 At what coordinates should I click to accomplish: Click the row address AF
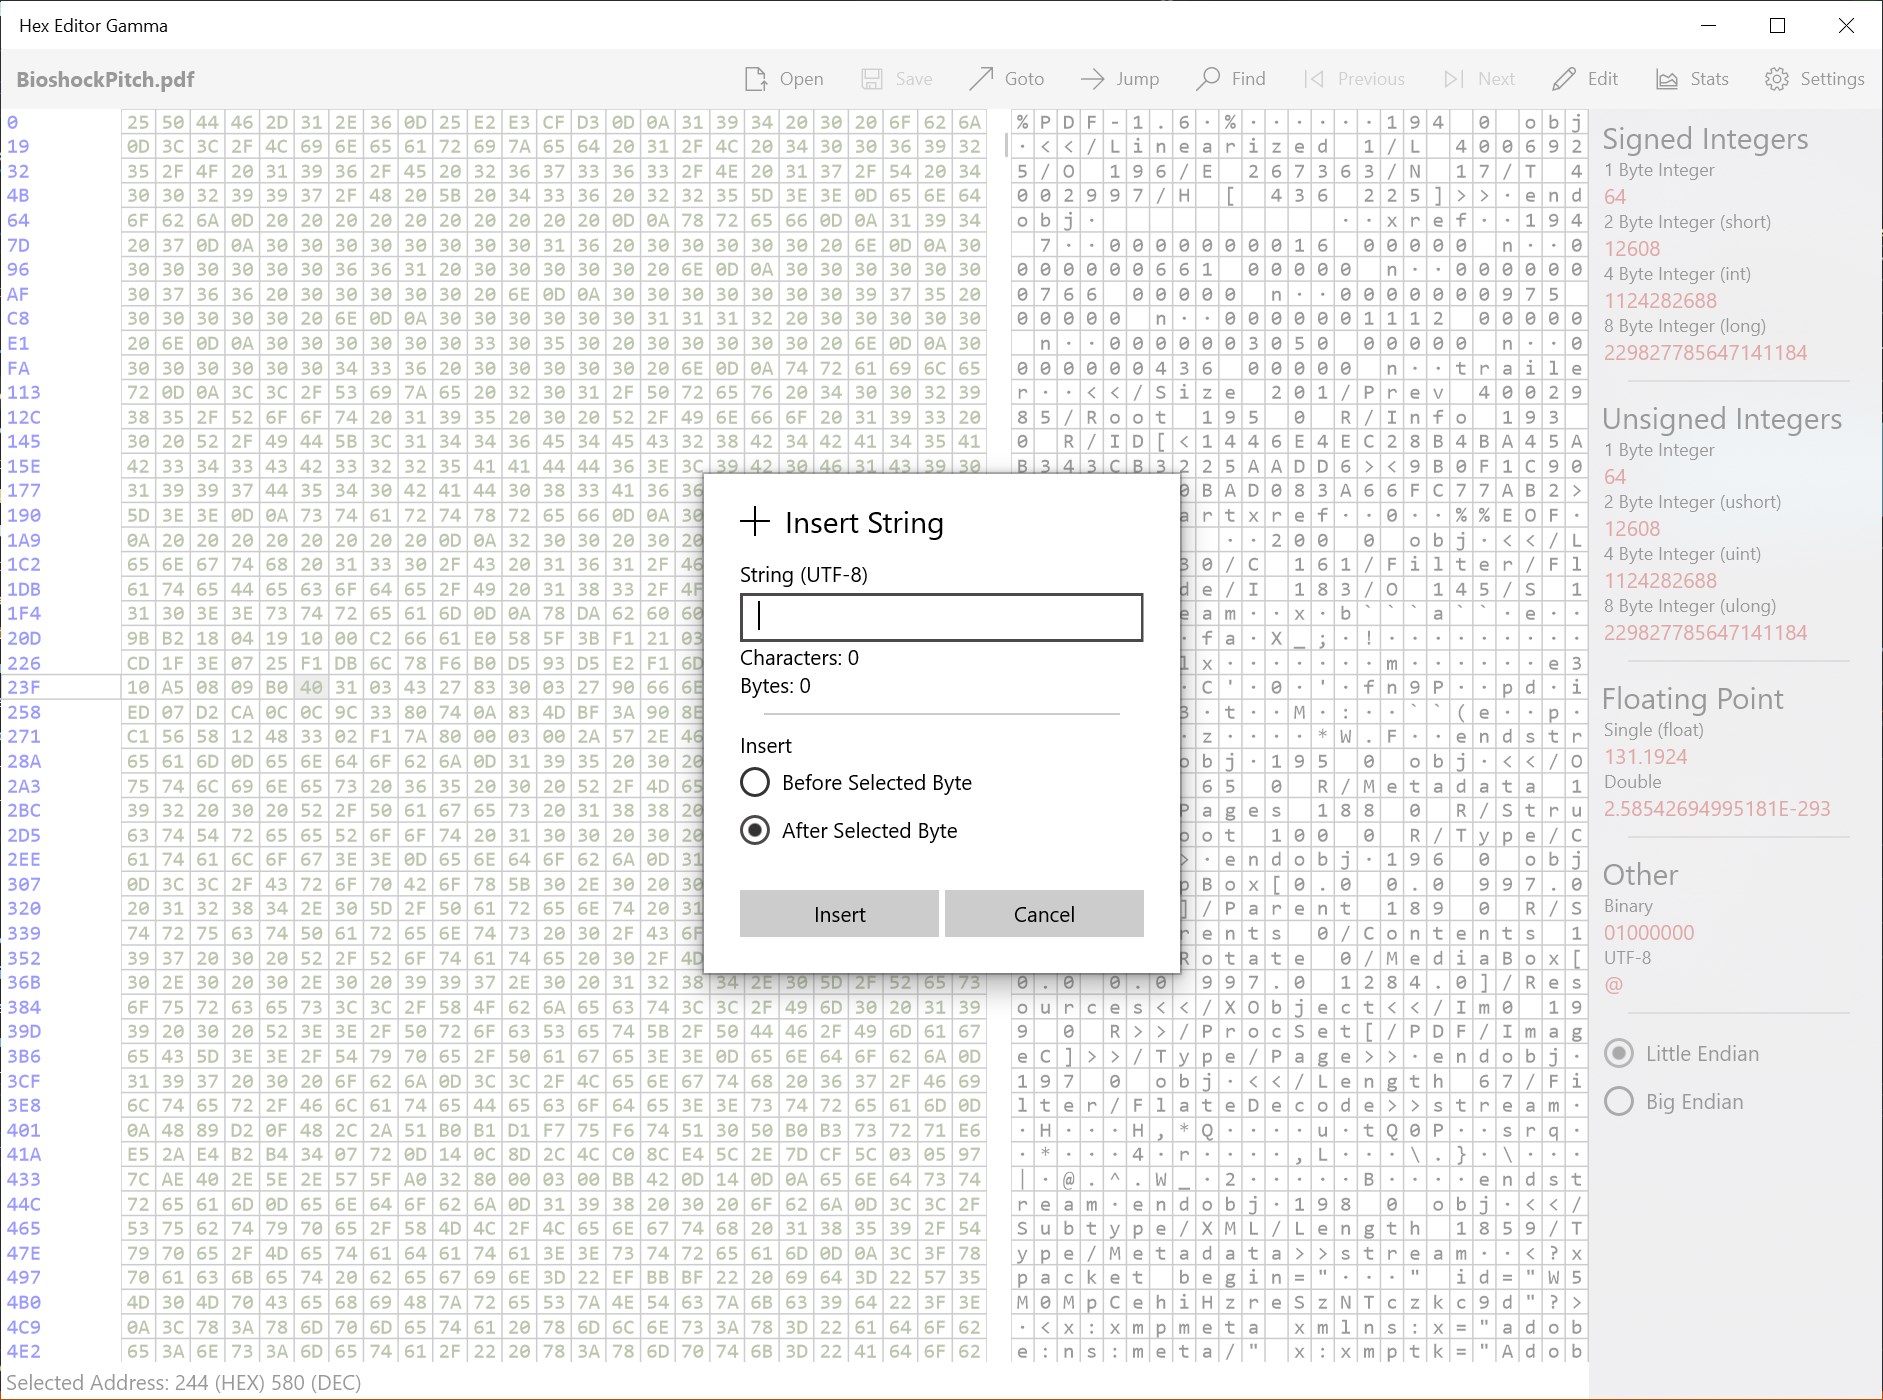(x=18, y=294)
